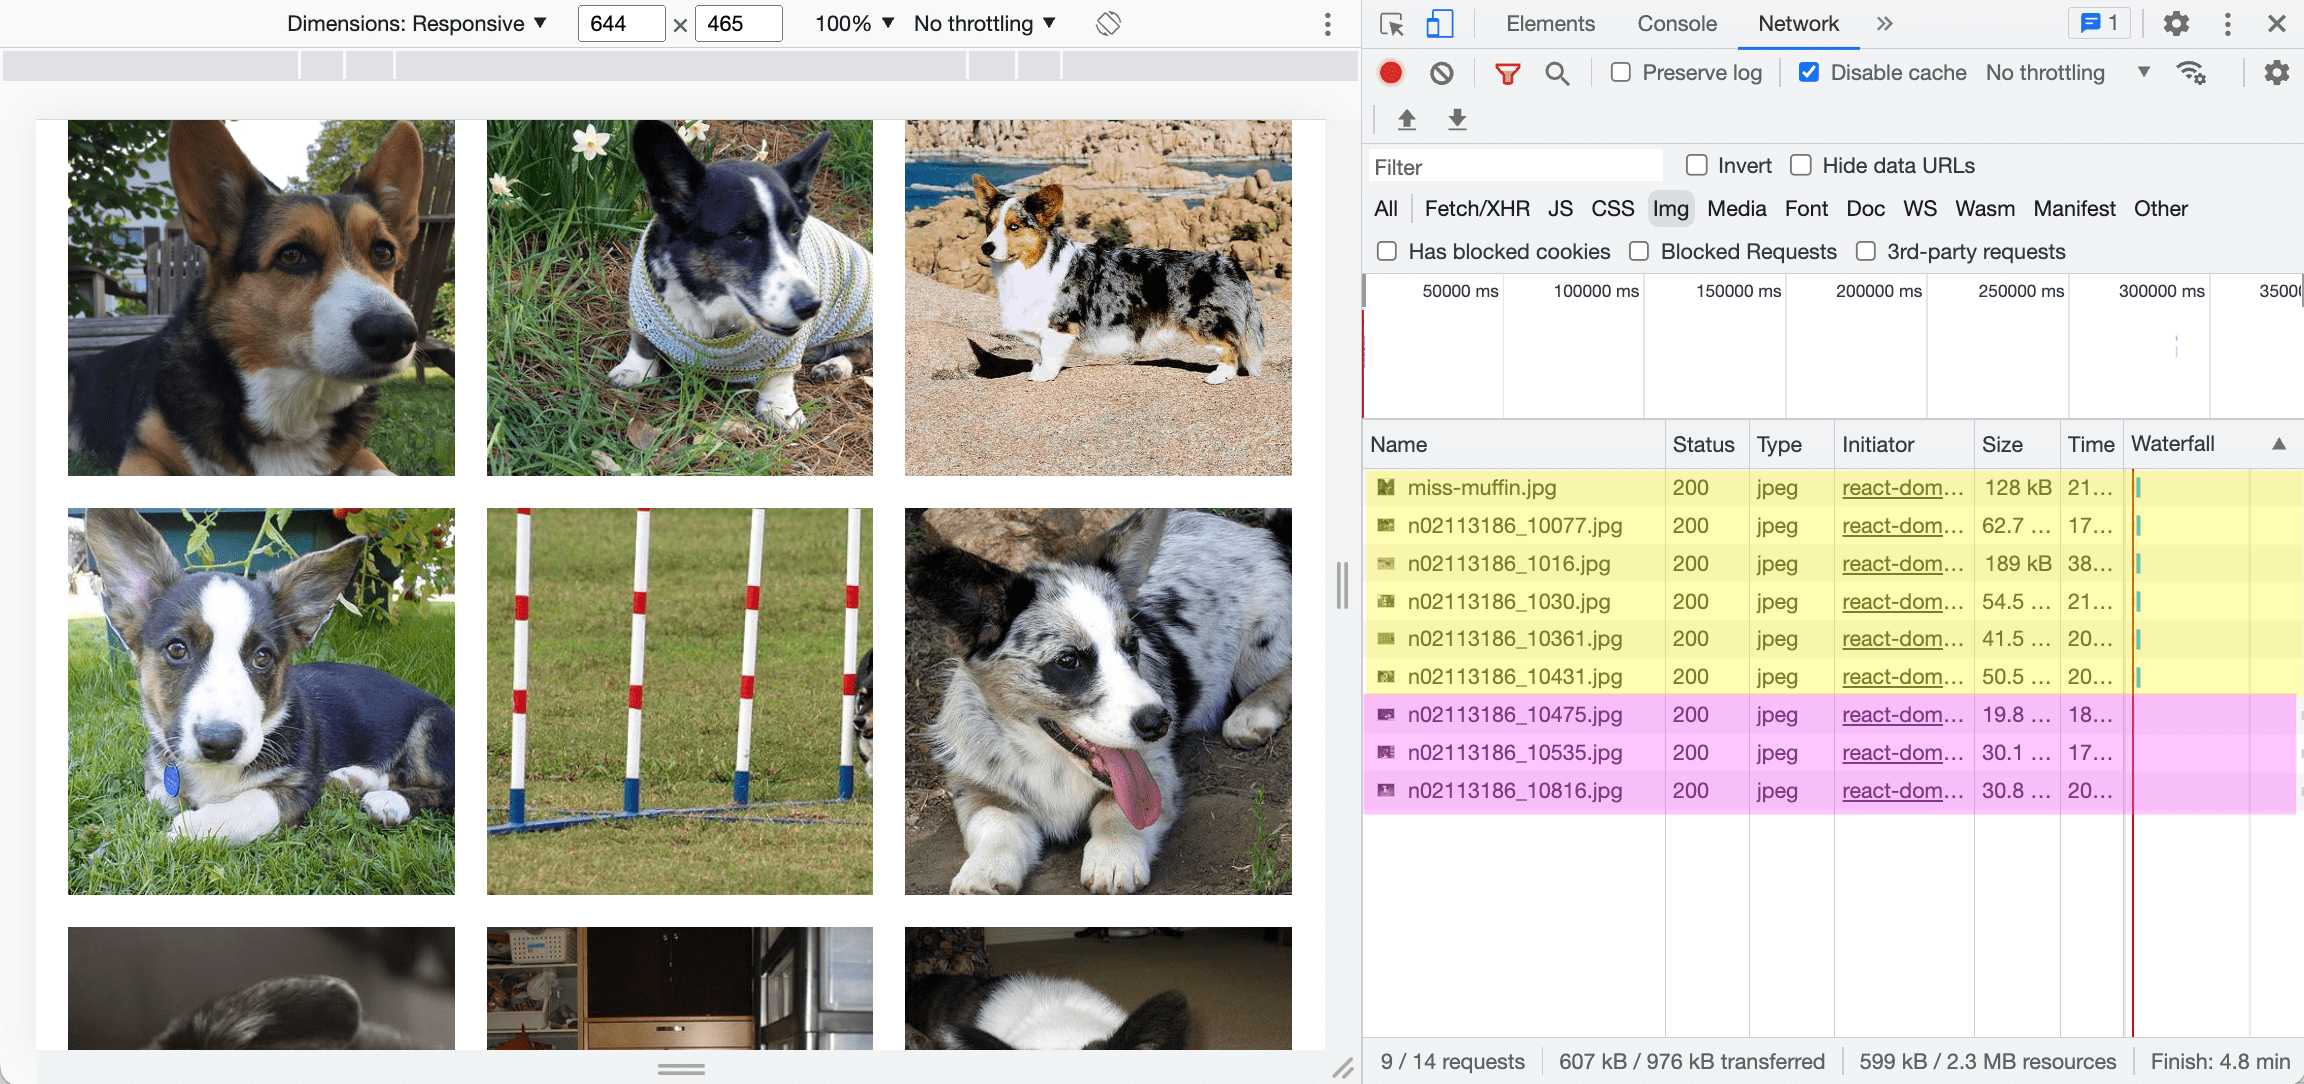
Task: Check Hide data URLs
Action: pyautogui.click(x=1801, y=165)
